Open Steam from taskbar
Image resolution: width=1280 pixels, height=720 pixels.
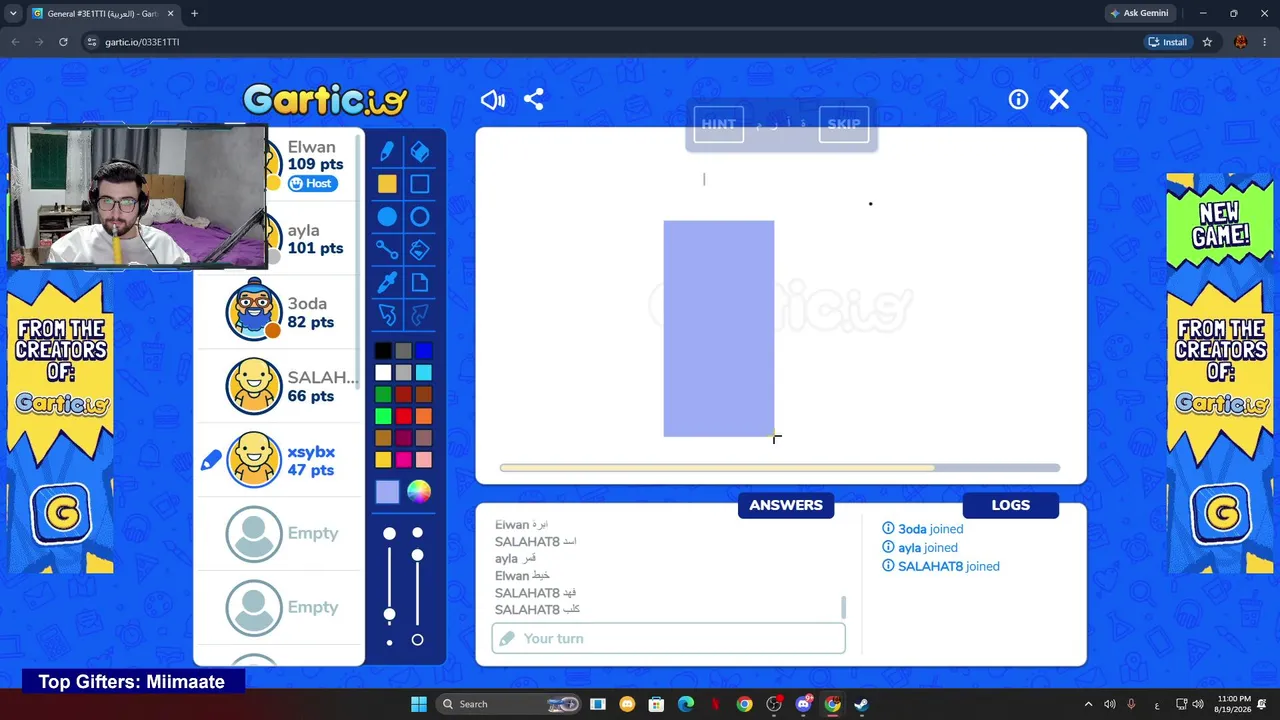(x=861, y=704)
